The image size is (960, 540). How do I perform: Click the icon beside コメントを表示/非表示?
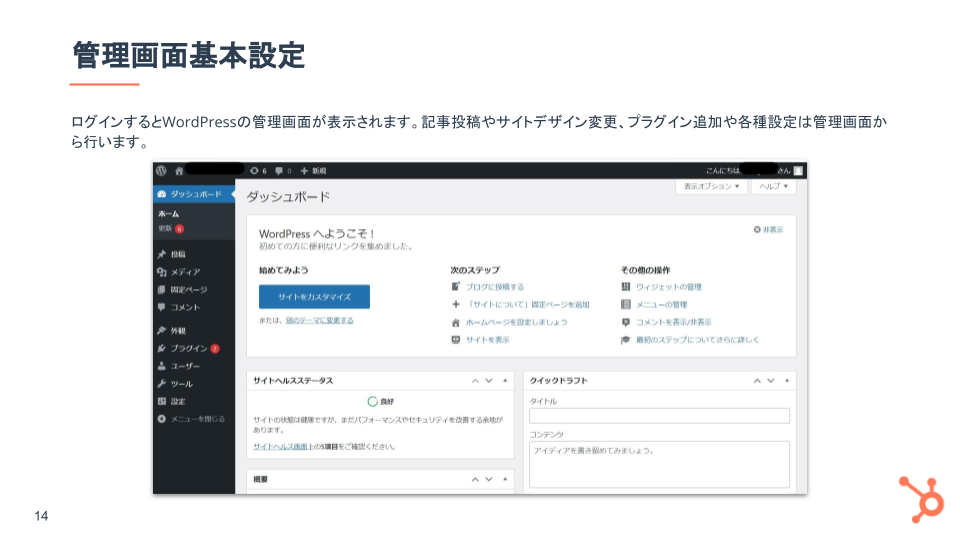(626, 322)
